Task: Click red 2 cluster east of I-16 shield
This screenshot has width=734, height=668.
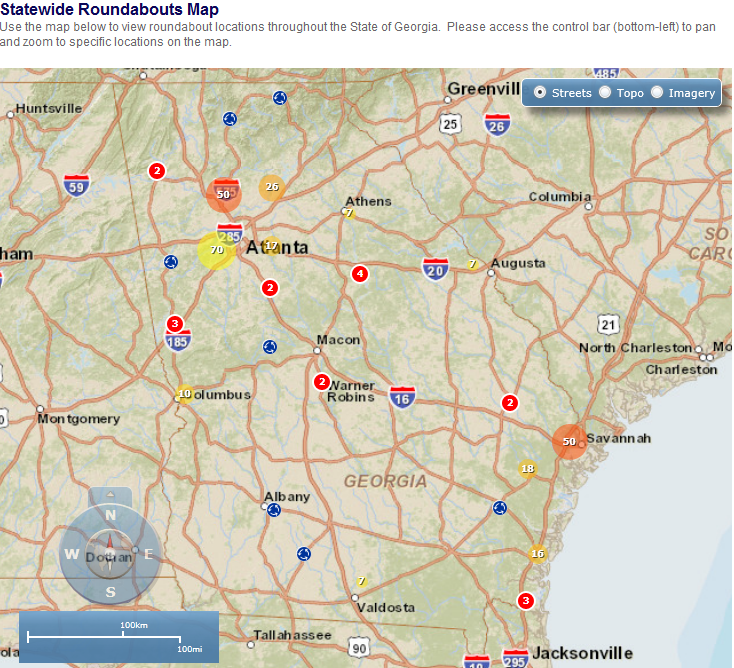Action: point(510,403)
